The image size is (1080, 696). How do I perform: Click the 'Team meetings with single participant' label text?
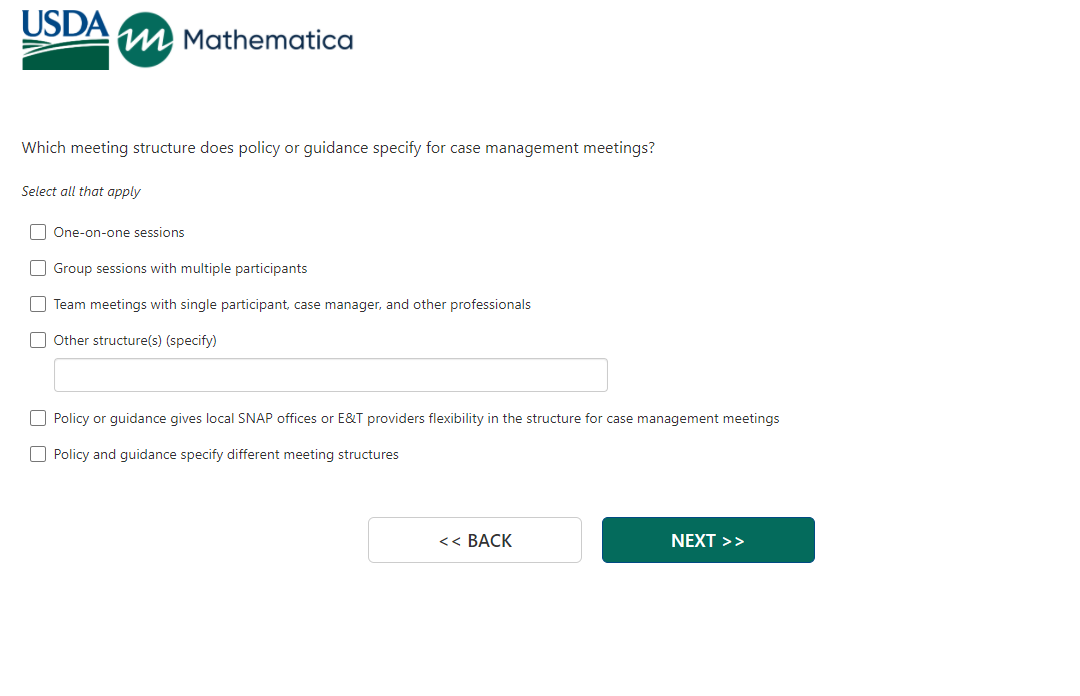292,304
